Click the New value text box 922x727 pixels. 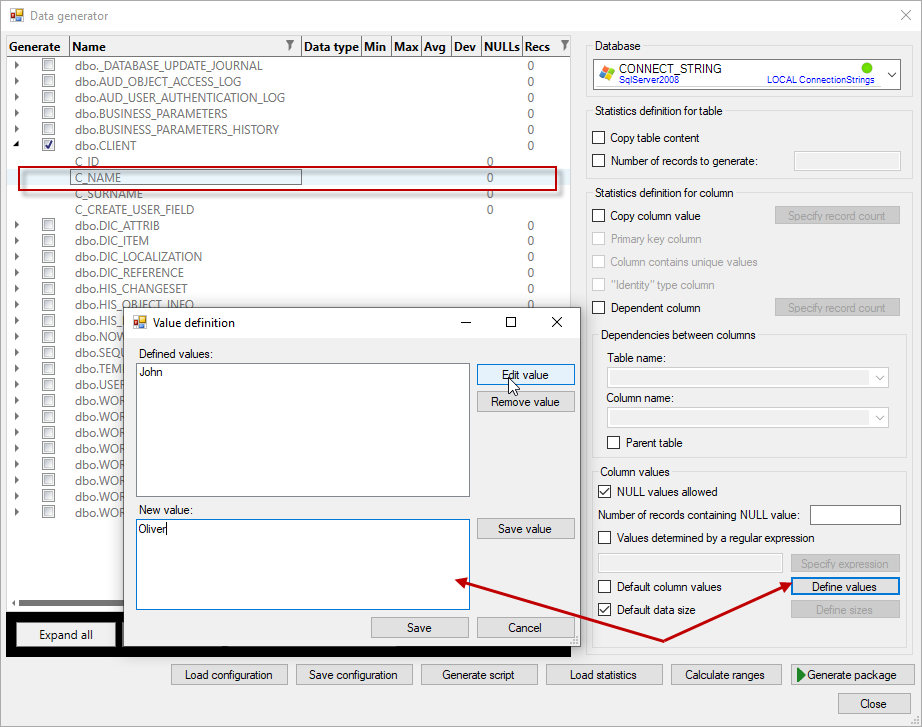pyautogui.click(x=303, y=564)
